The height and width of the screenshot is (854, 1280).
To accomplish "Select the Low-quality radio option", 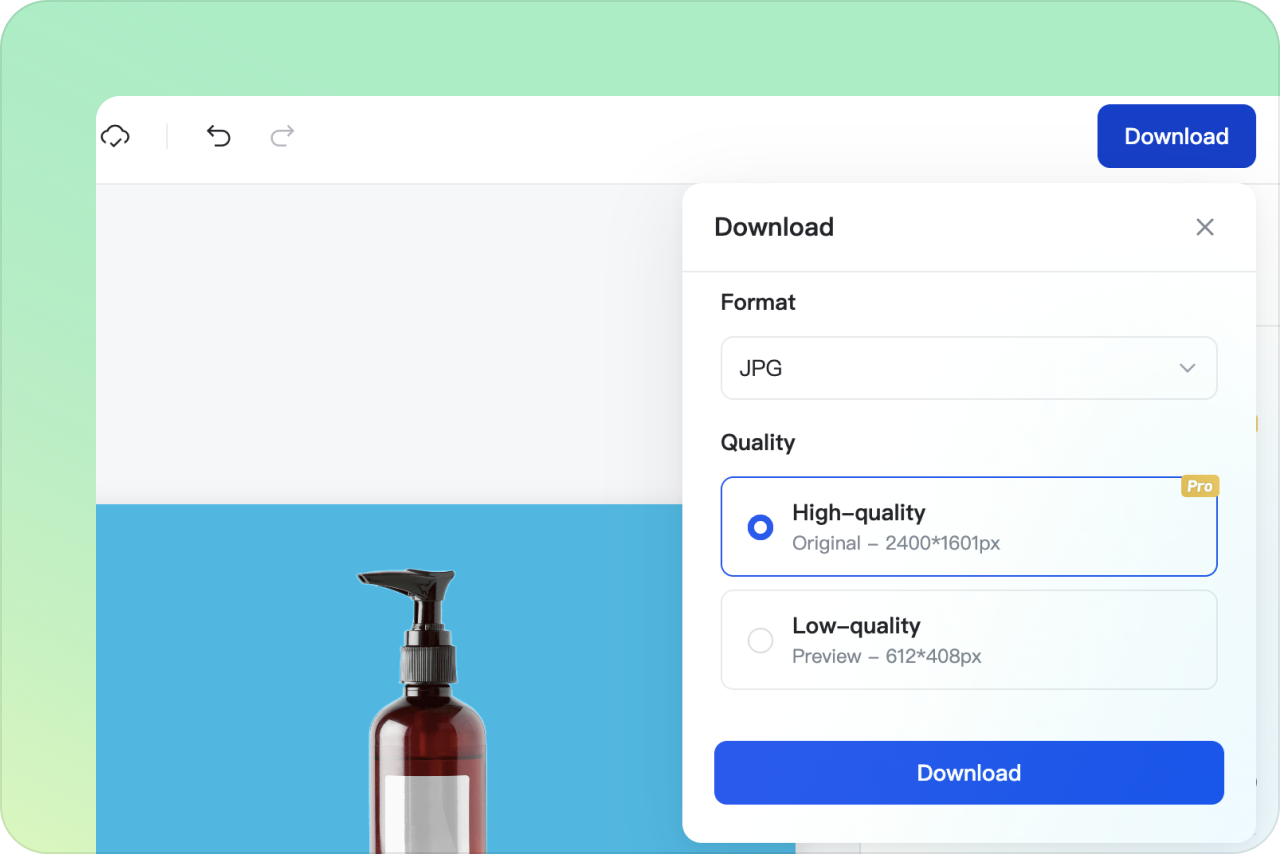I will click(x=761, y=640).
